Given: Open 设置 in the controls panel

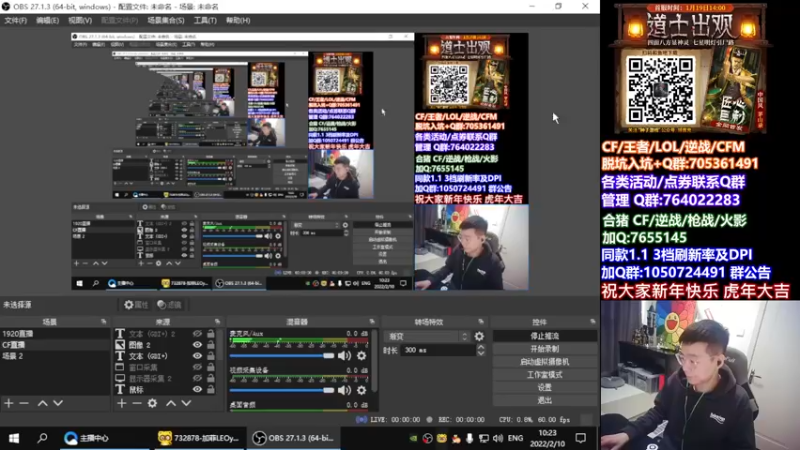Looking at the screenshot, I should (x=544, y=387).
